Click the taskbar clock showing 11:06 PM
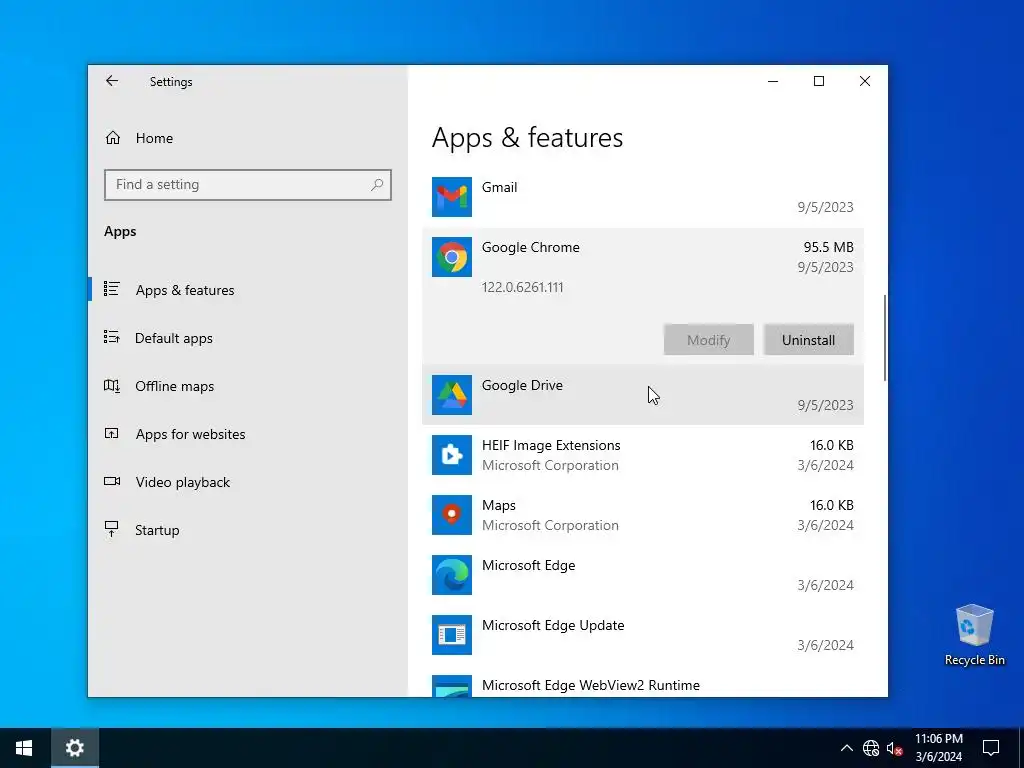The height and width of the screenshot is (768, 1024). pos(938,739)
